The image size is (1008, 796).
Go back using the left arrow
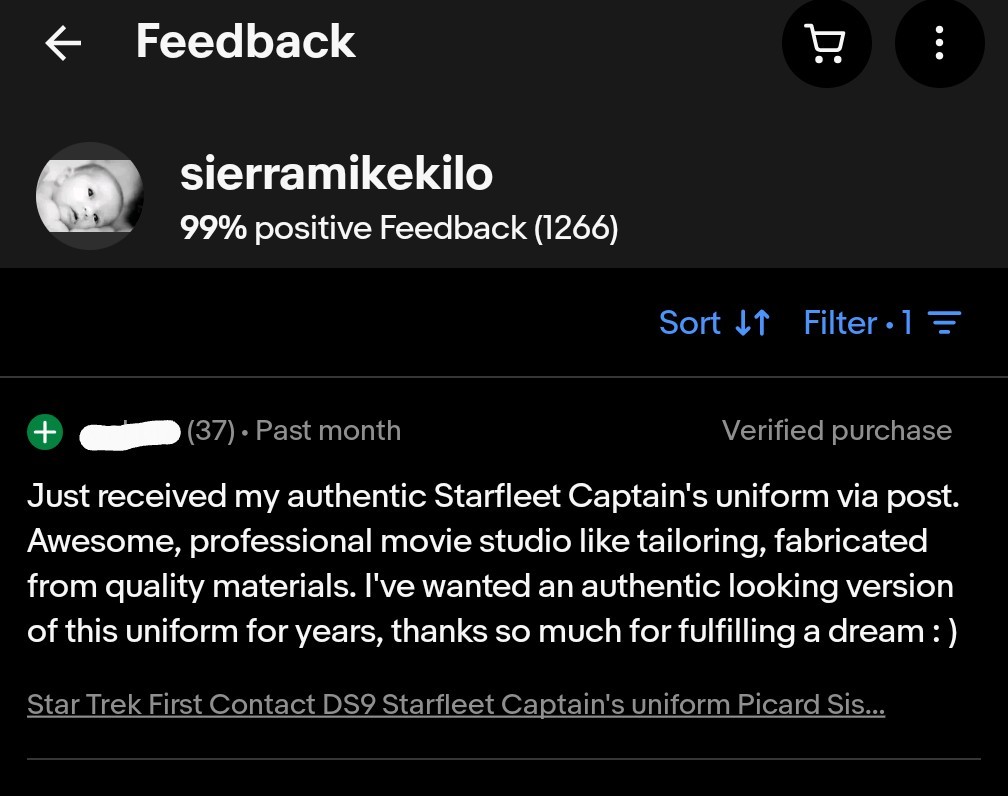(63, 43)
